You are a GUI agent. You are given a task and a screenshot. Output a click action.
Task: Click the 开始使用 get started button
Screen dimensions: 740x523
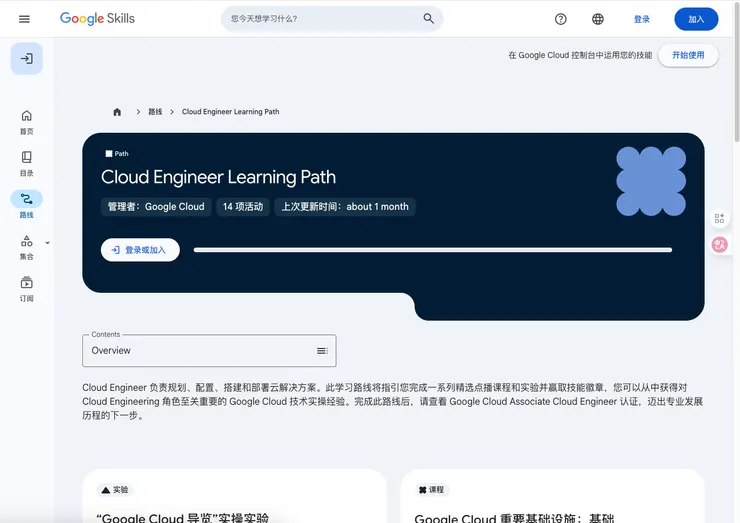pos(688,55)
